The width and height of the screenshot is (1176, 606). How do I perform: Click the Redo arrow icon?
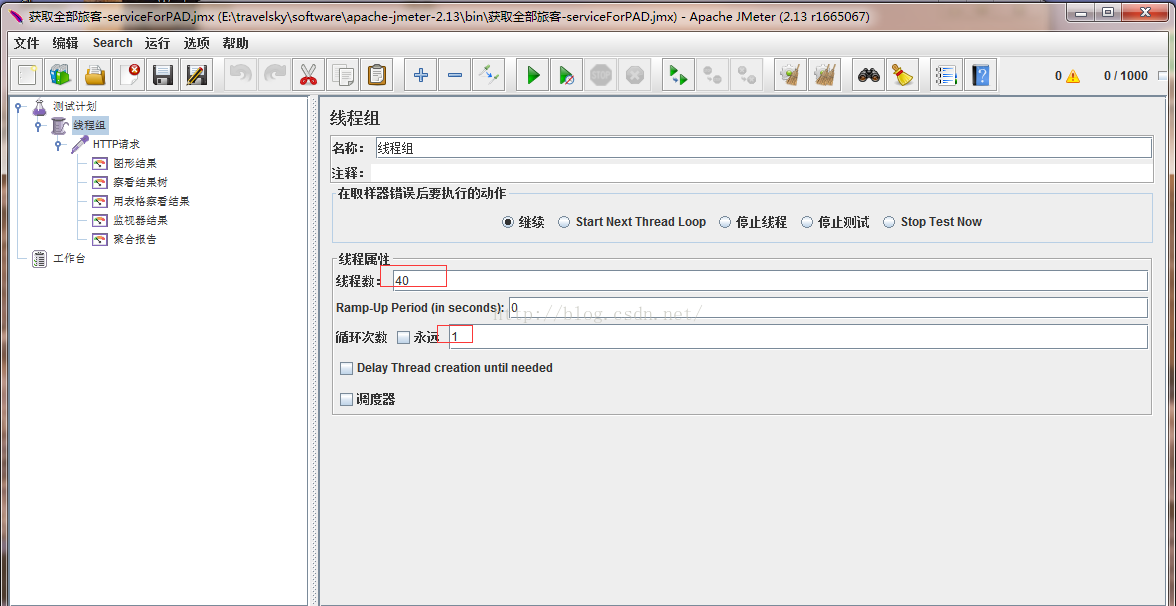[274, 75]
